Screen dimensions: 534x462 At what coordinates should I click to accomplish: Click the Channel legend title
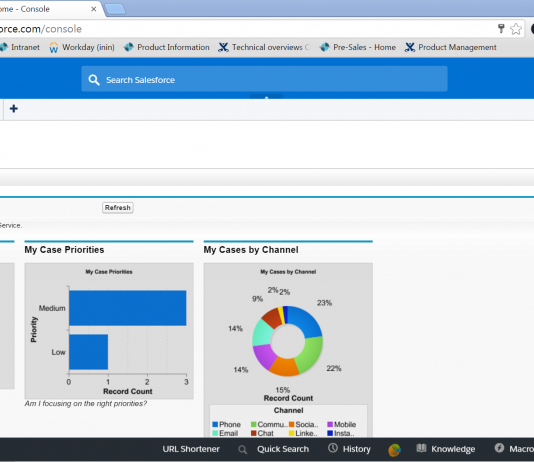tap(288, 411)
